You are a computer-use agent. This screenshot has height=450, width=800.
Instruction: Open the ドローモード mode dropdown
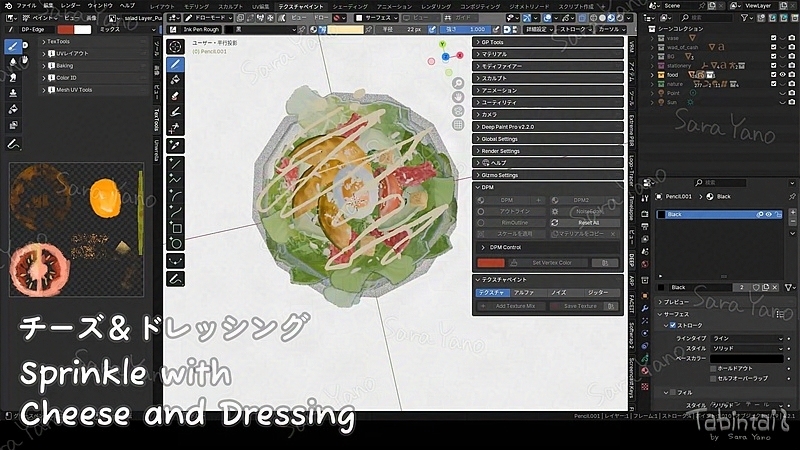pyautogui.click(x=209, y=18)
